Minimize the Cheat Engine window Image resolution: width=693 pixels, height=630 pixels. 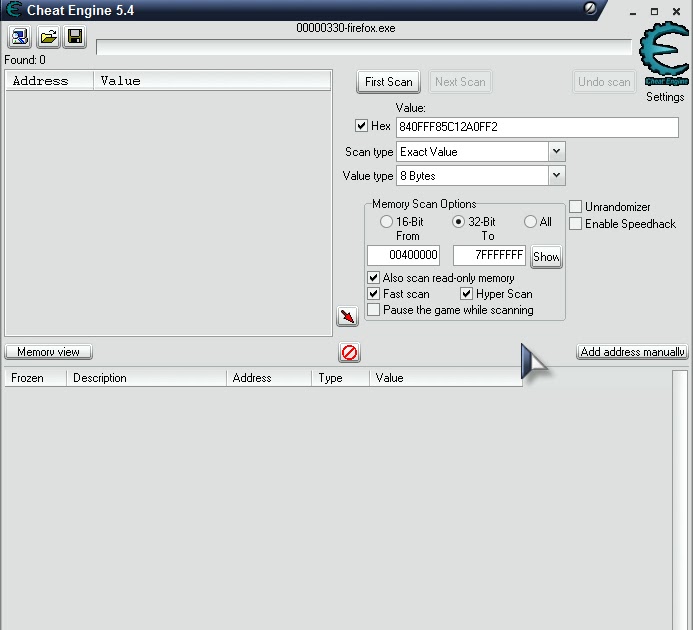click(633, 12)
